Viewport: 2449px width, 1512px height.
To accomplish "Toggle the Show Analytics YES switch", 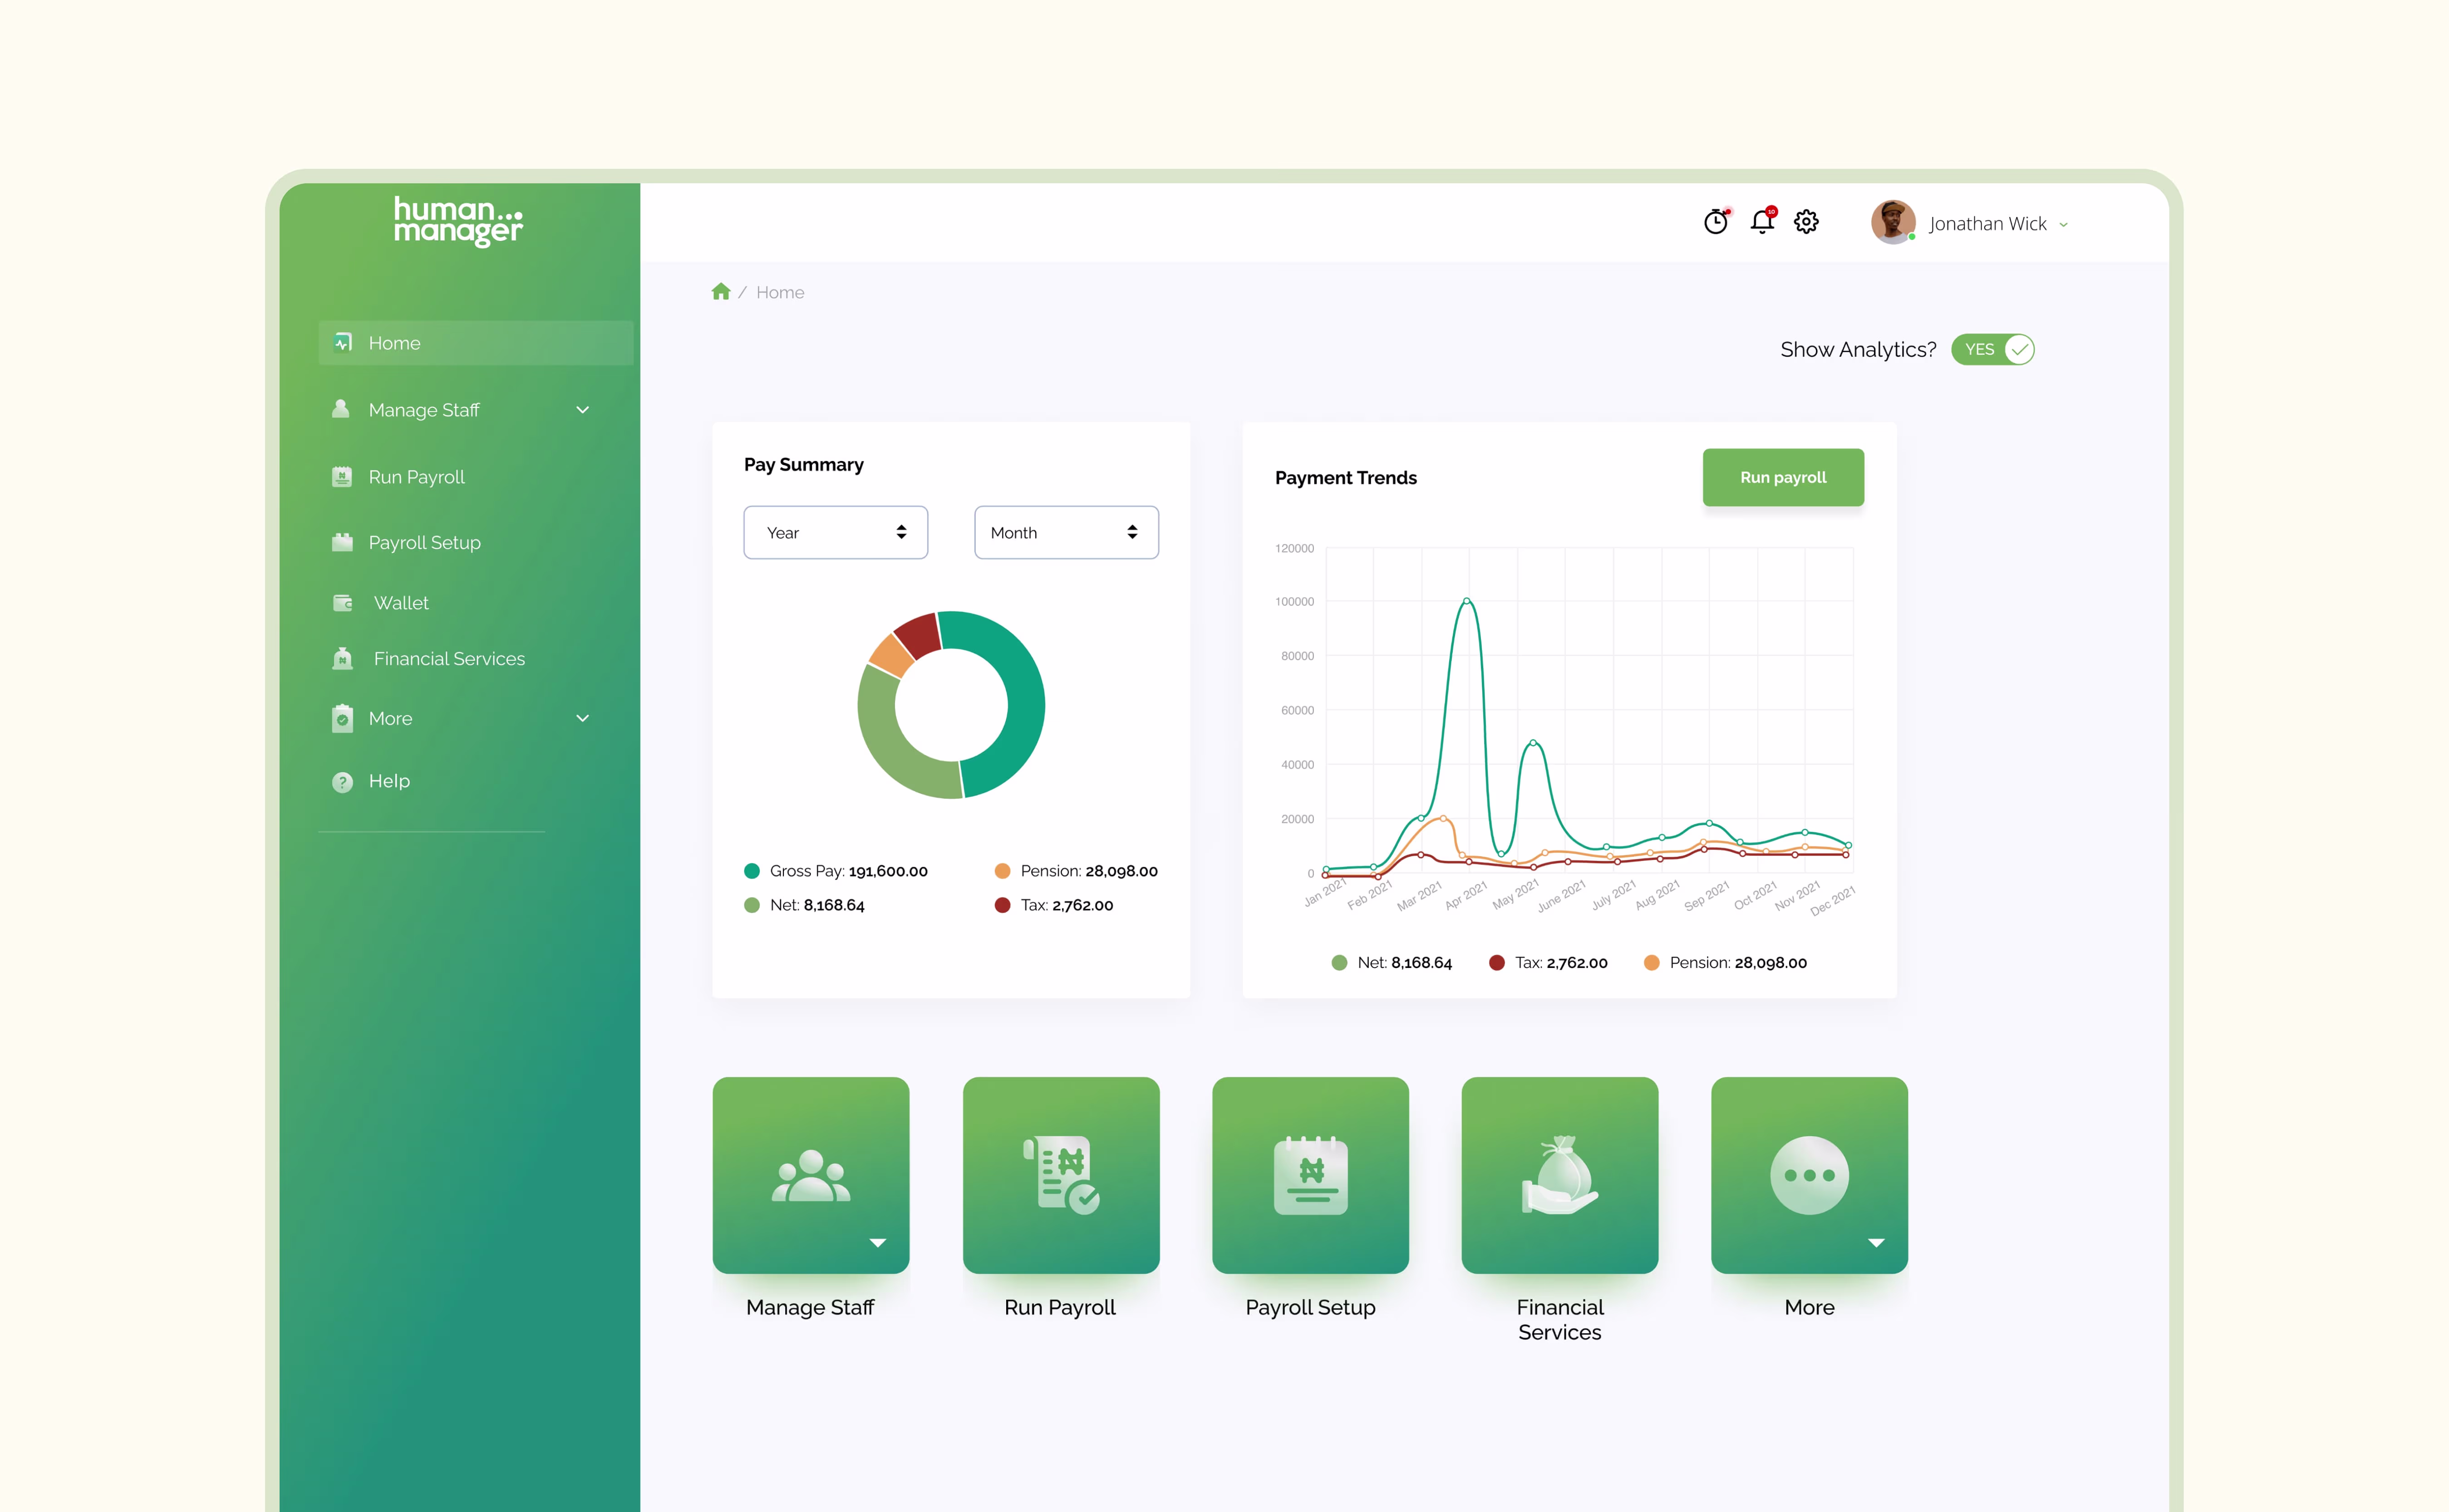I will [x=1992, y=350].
